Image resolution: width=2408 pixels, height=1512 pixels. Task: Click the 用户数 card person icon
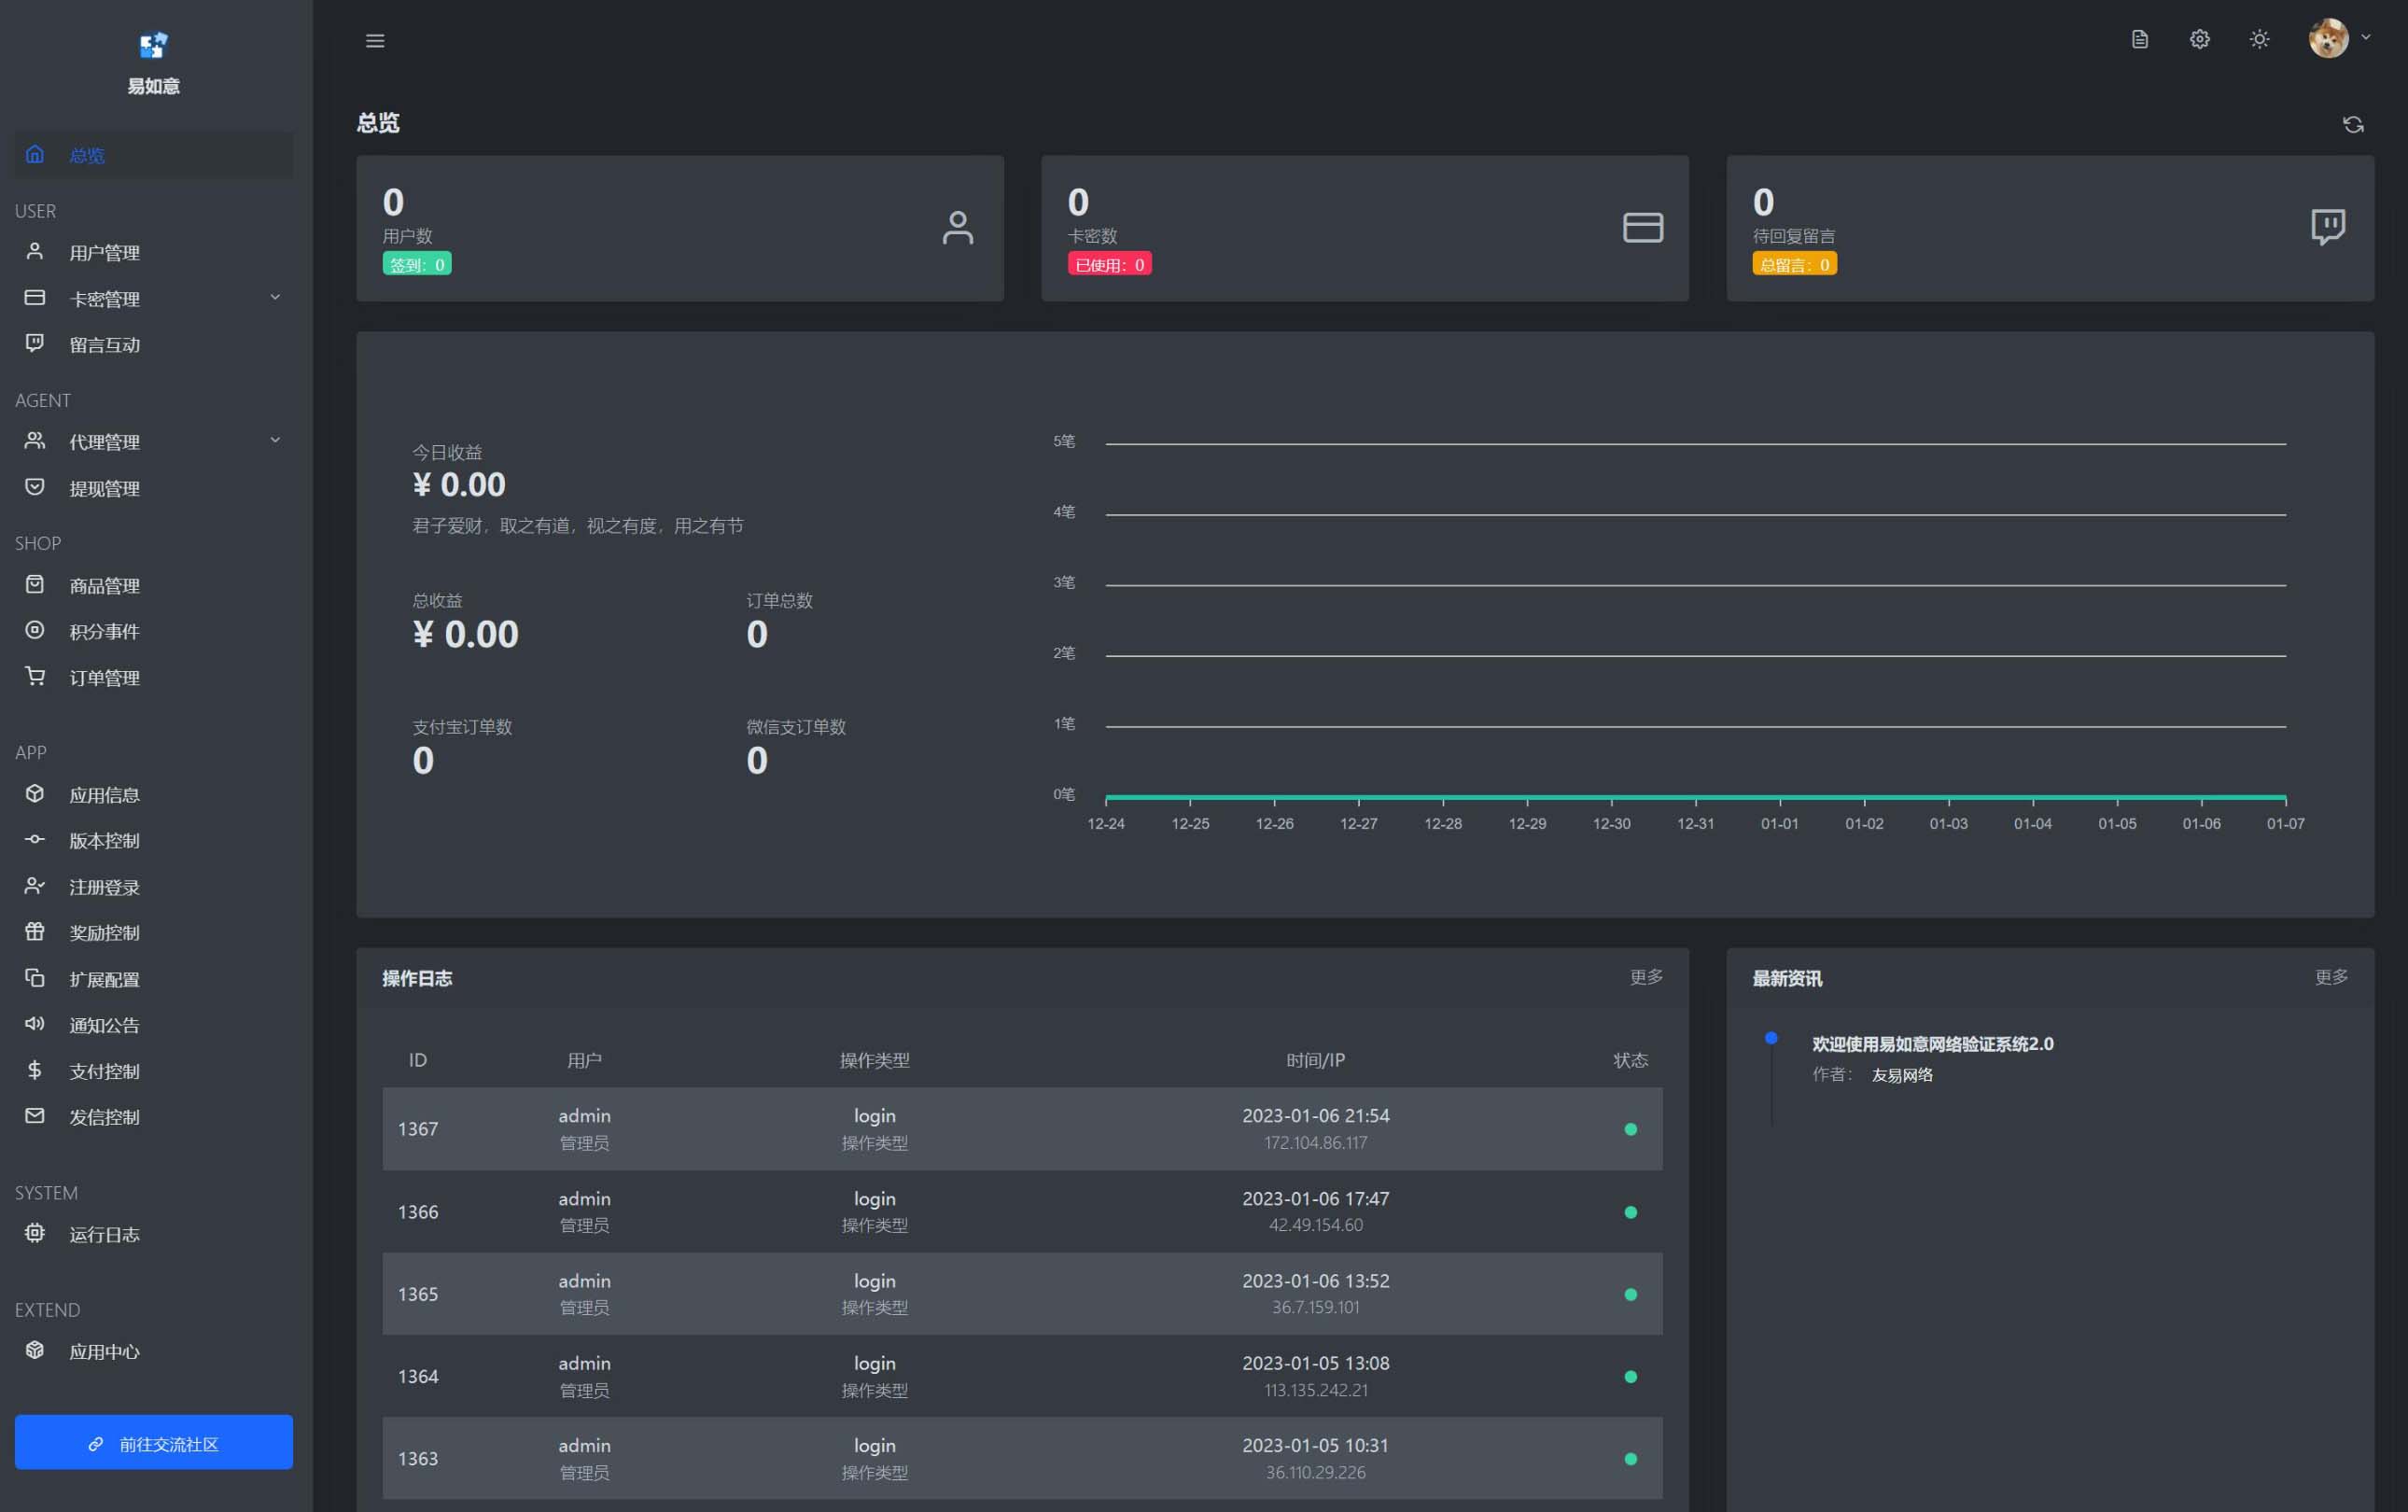coord(957,227)
